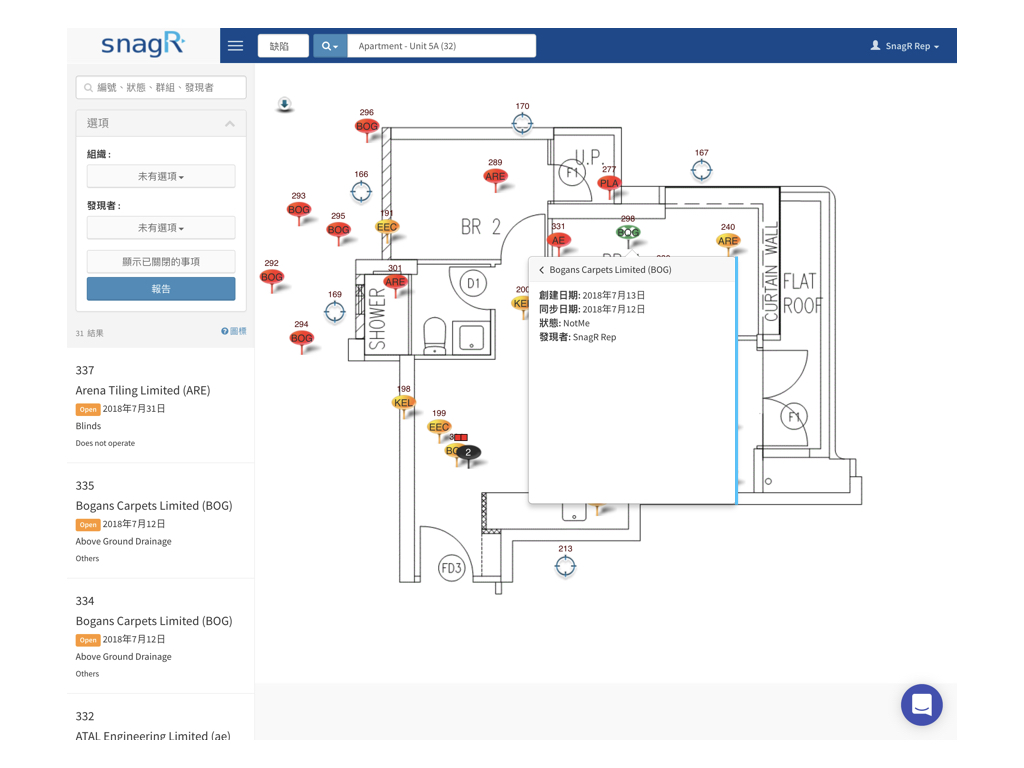
Task: Open defect 337 Arena Tiling Limited
Action: 161,406
